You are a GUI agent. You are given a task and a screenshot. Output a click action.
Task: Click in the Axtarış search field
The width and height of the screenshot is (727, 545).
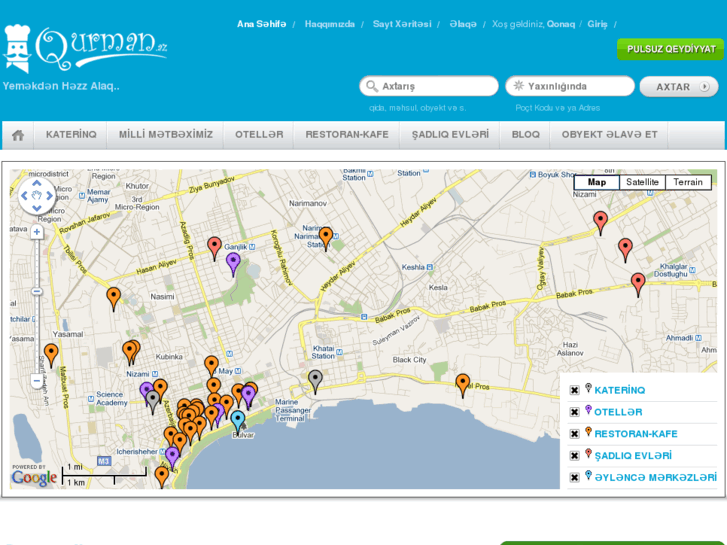429,86
